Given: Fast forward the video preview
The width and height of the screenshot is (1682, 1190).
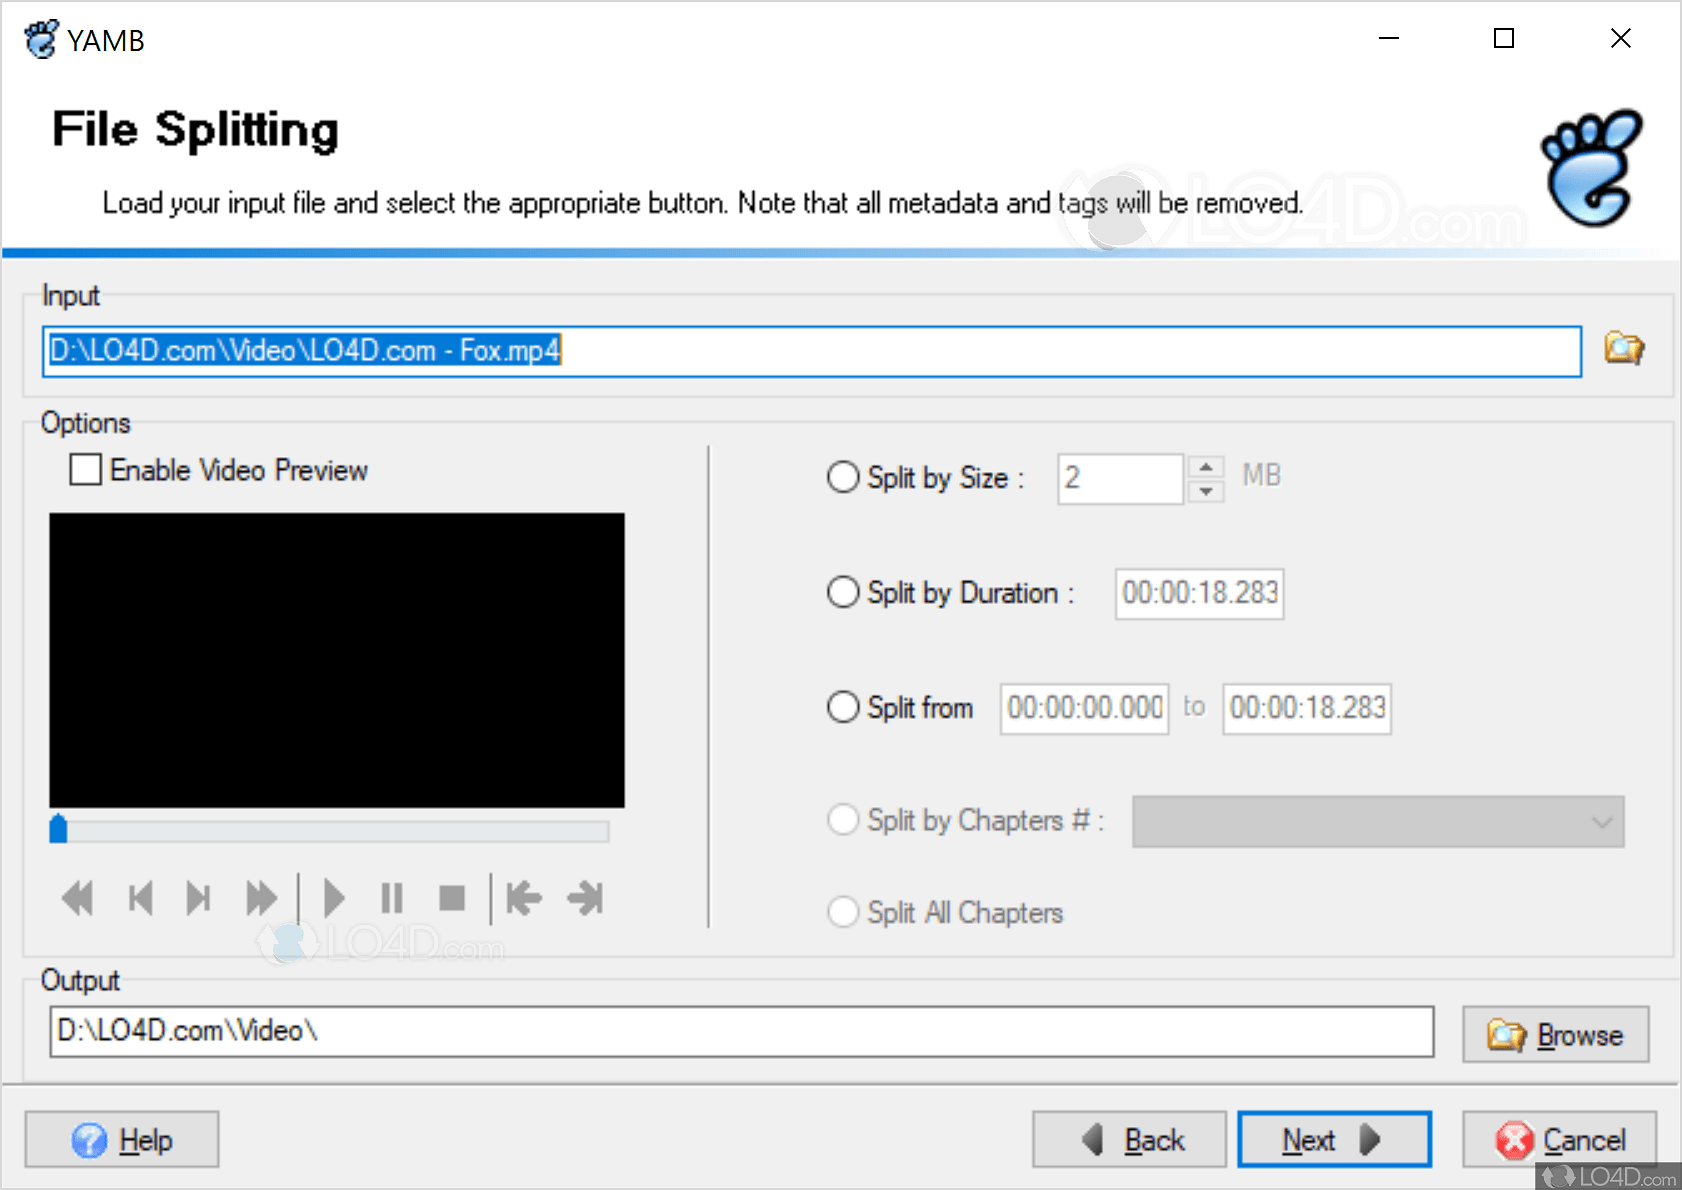Looking at the screenshot, I should click(x=261, y=897).
